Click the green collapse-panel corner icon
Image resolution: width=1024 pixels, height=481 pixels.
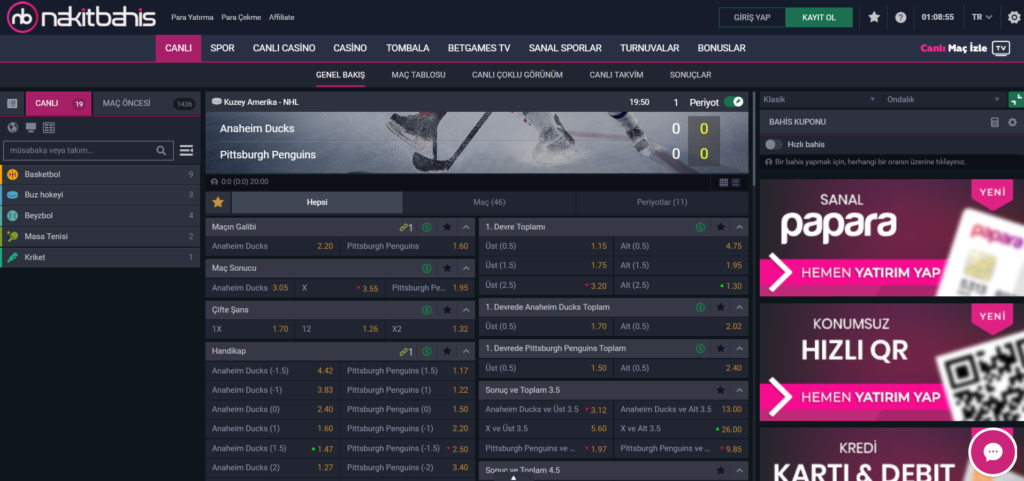(1016, 100)
